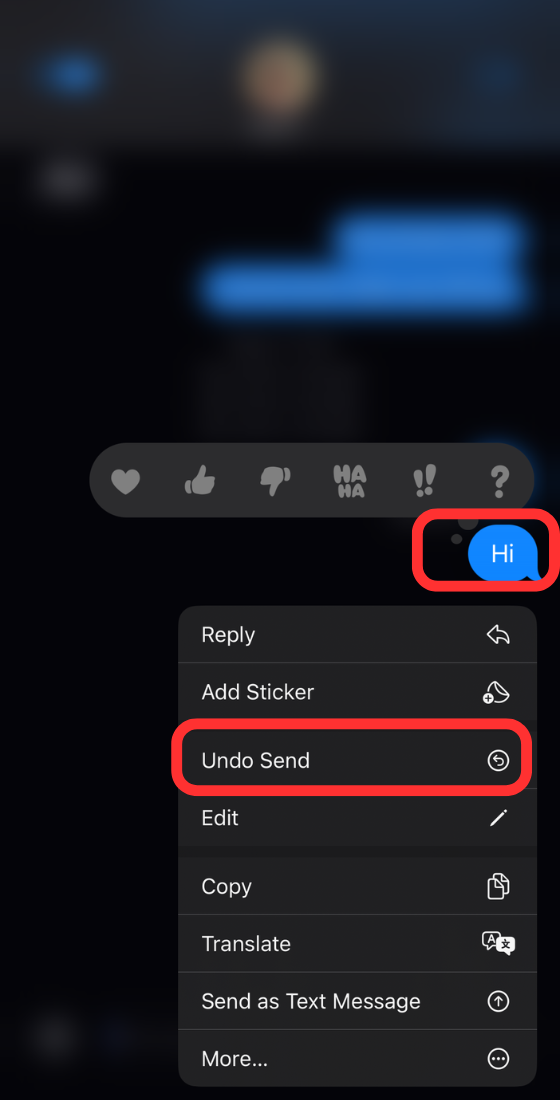Click the translate icon
The width and height of the screenshot is (560, 1100).
tap(498, 944)
